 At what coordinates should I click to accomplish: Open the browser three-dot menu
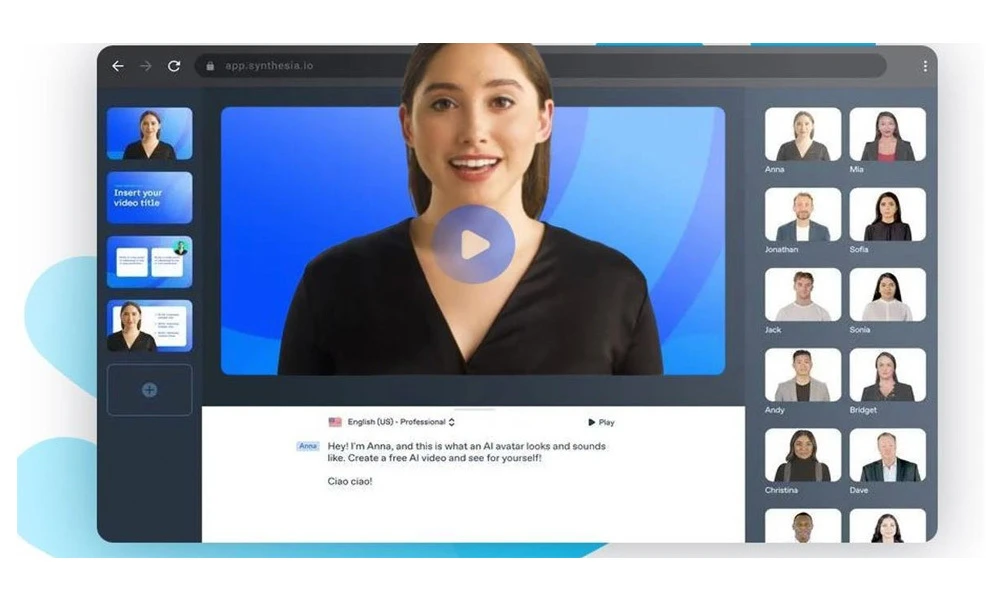coord(927,65)
